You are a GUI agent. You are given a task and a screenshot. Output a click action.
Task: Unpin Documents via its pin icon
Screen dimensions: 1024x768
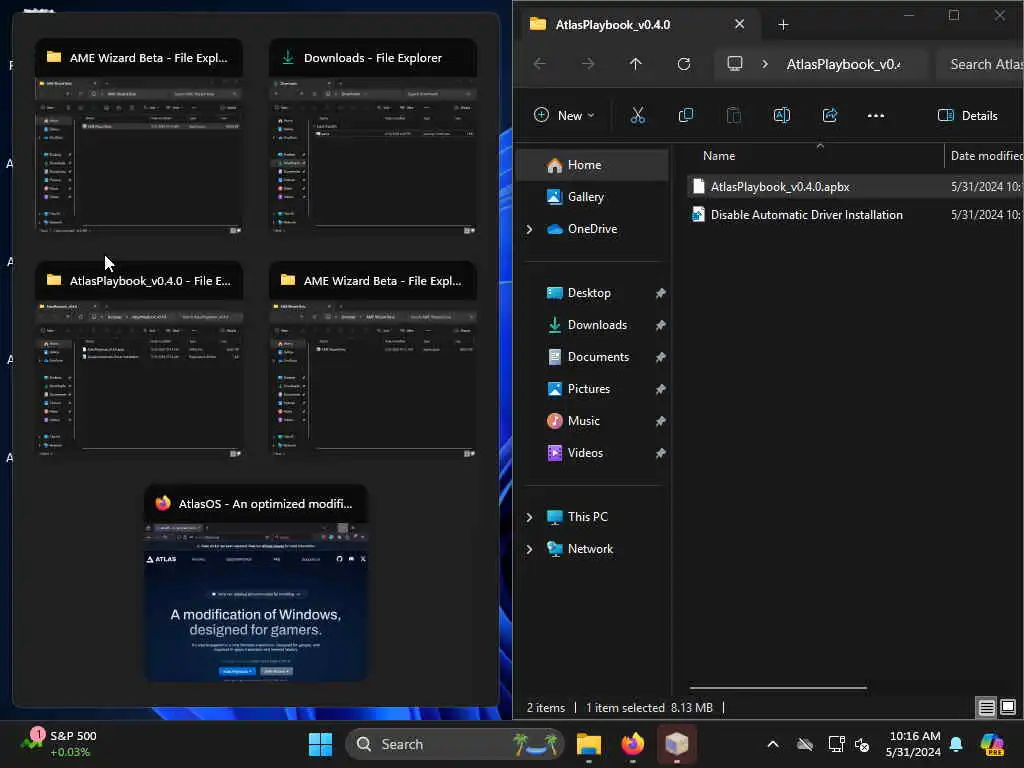click(660, 357)
